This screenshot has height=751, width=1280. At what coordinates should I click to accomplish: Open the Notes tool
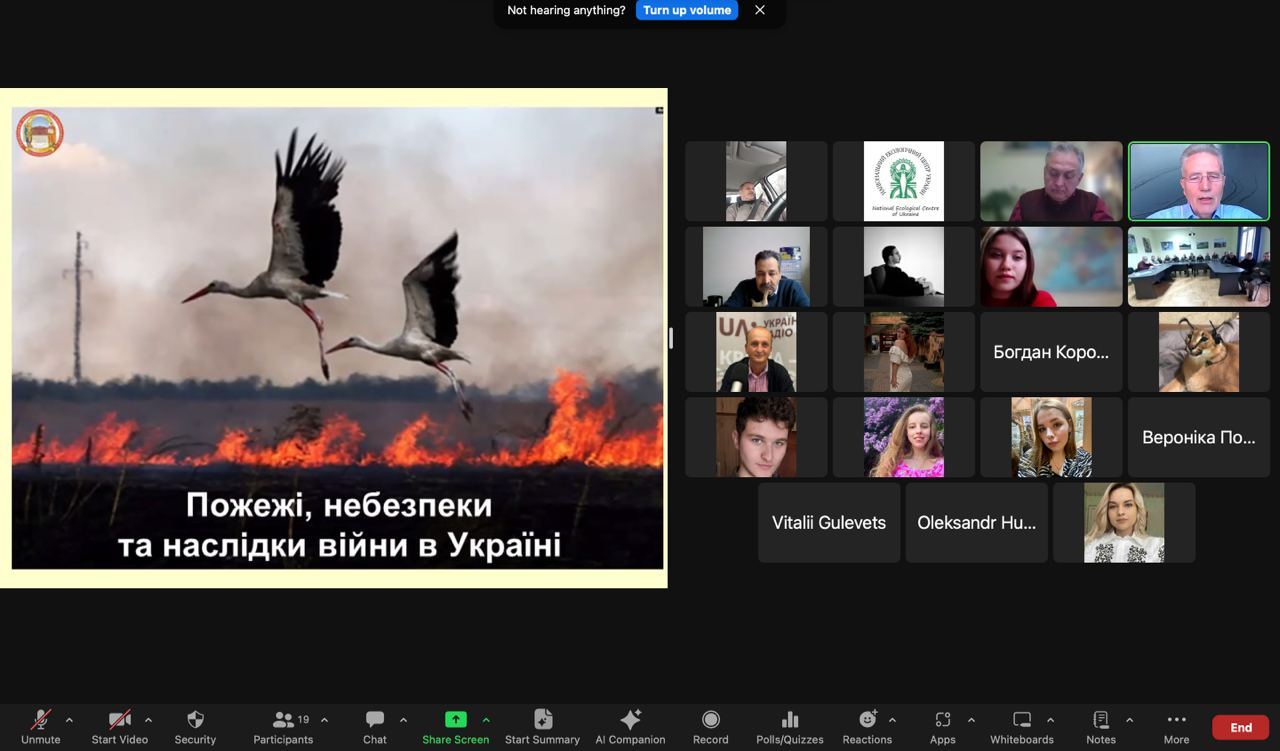(1100, 726)
